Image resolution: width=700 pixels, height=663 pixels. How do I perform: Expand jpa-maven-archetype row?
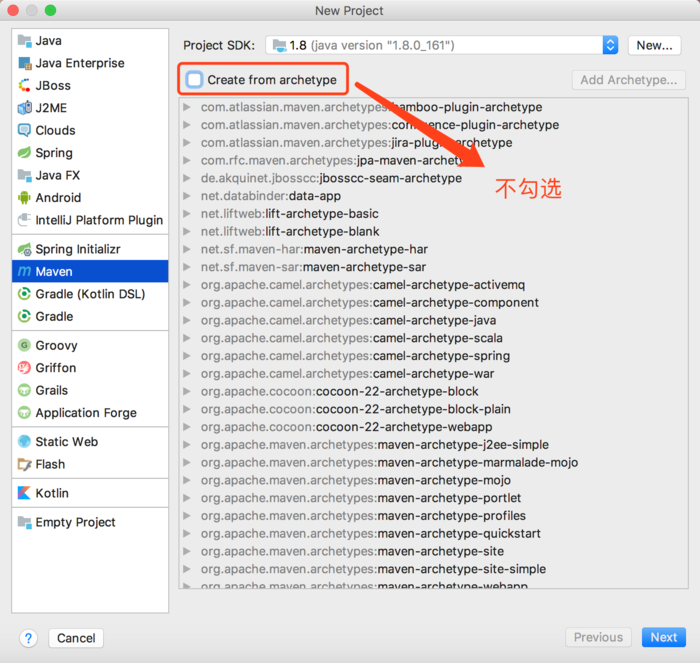click(187, 160)
